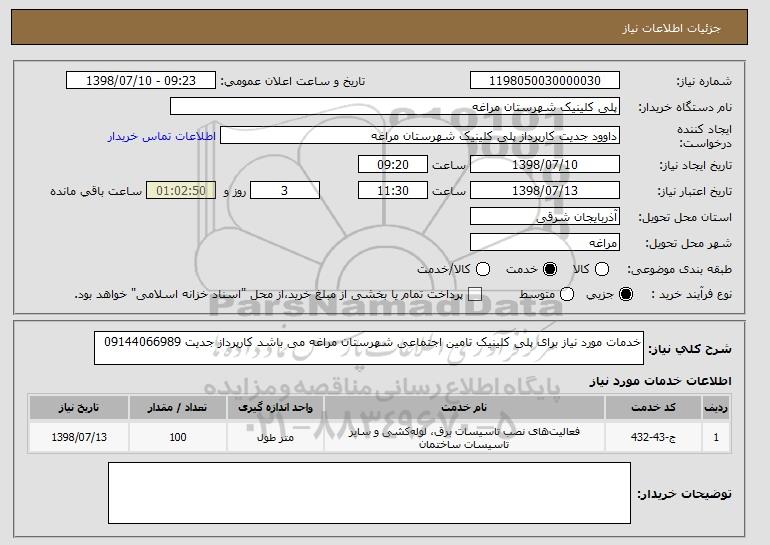This screenshot has height=545, width=770.
Task: Choose the متوسط purchase process option
Action: coord(567,295)
